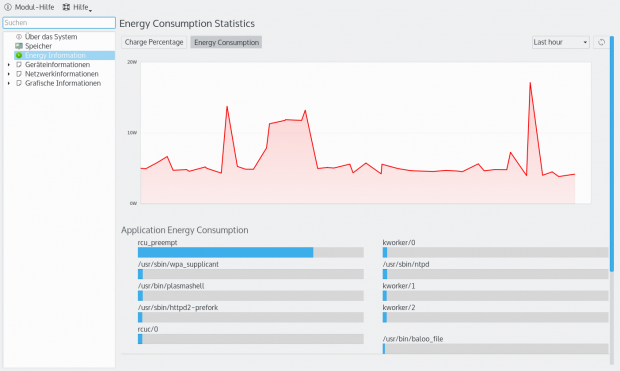
Task: Open Netzwerkinformationen category
Action: [62, 74]
